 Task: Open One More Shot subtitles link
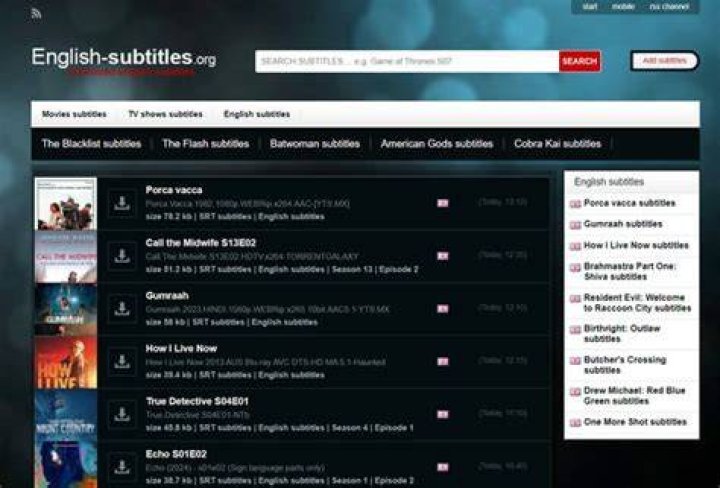coord(635,422)
